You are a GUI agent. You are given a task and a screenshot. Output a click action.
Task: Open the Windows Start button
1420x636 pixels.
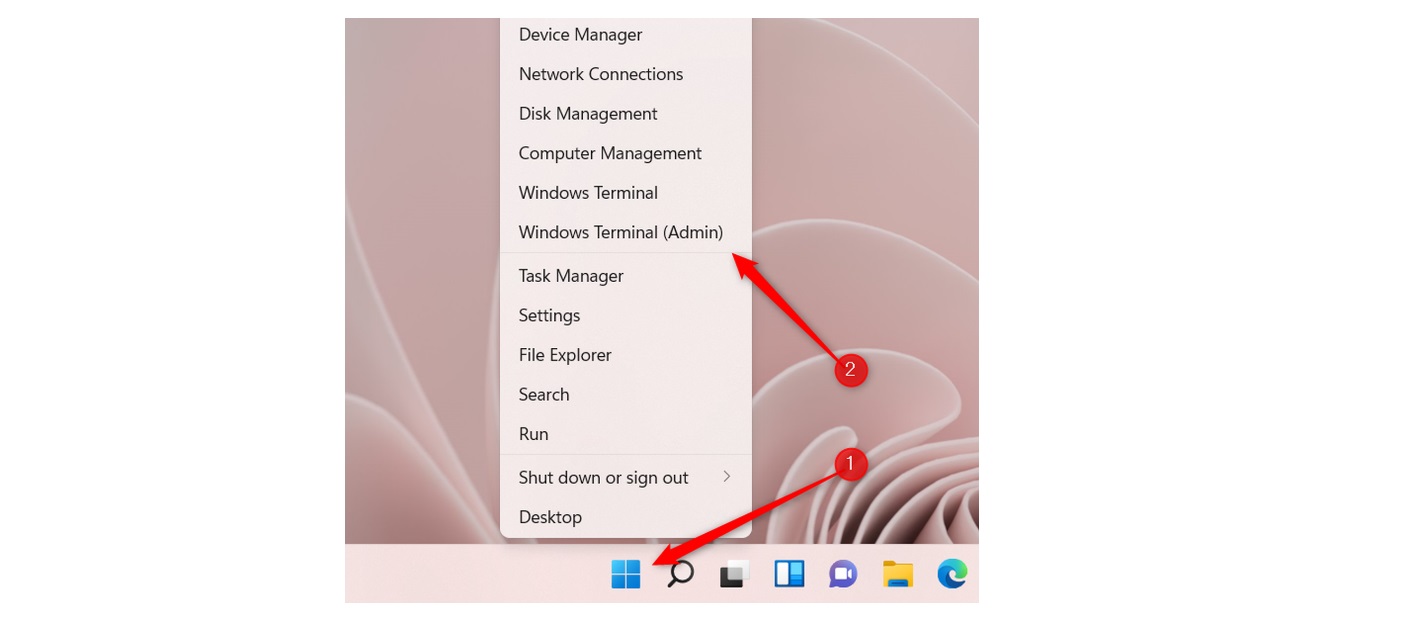coord(626,574)
